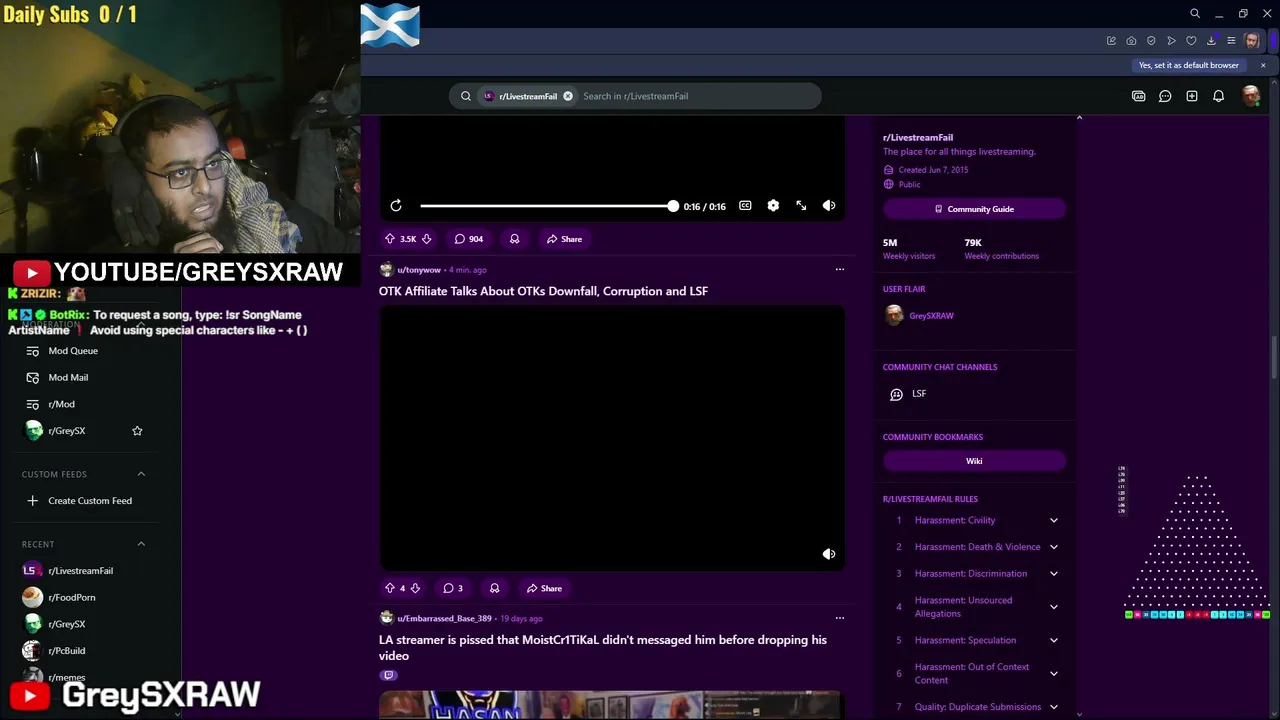1280x720 pixels.
Task: Click Yes, set it as default browser
Action: [x=1188, y=65]
